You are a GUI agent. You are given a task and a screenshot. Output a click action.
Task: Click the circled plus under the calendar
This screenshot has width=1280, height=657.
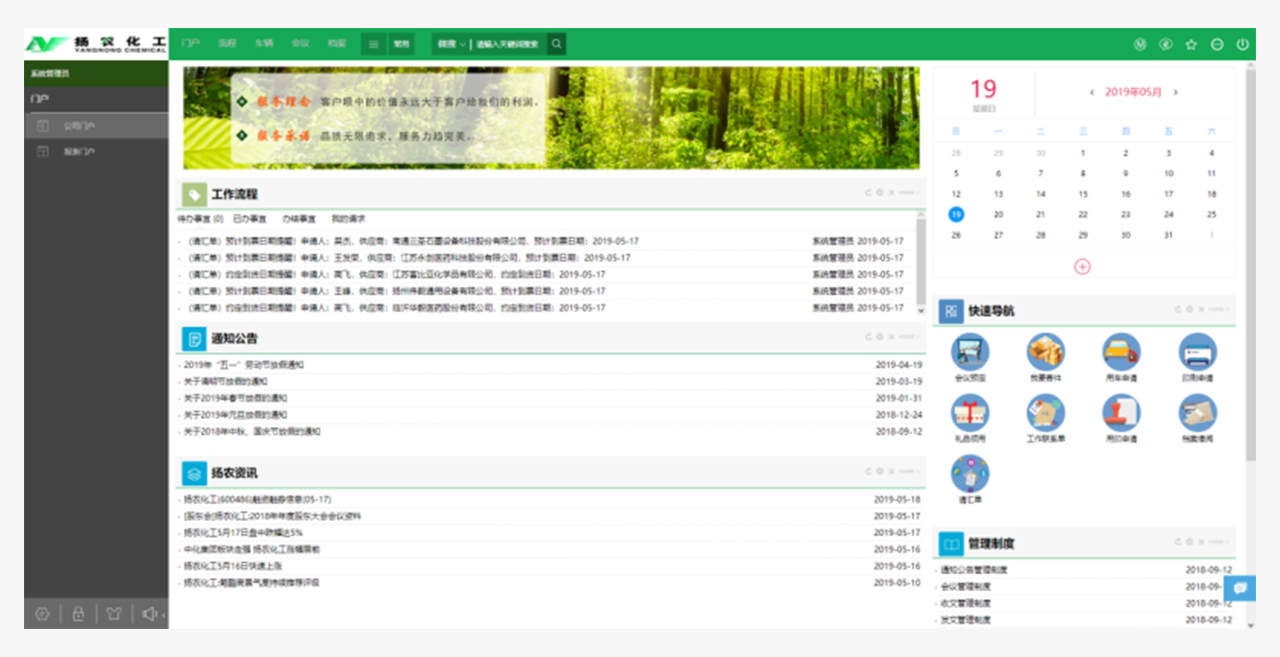pyautogui.click(x=1082, y=267)
